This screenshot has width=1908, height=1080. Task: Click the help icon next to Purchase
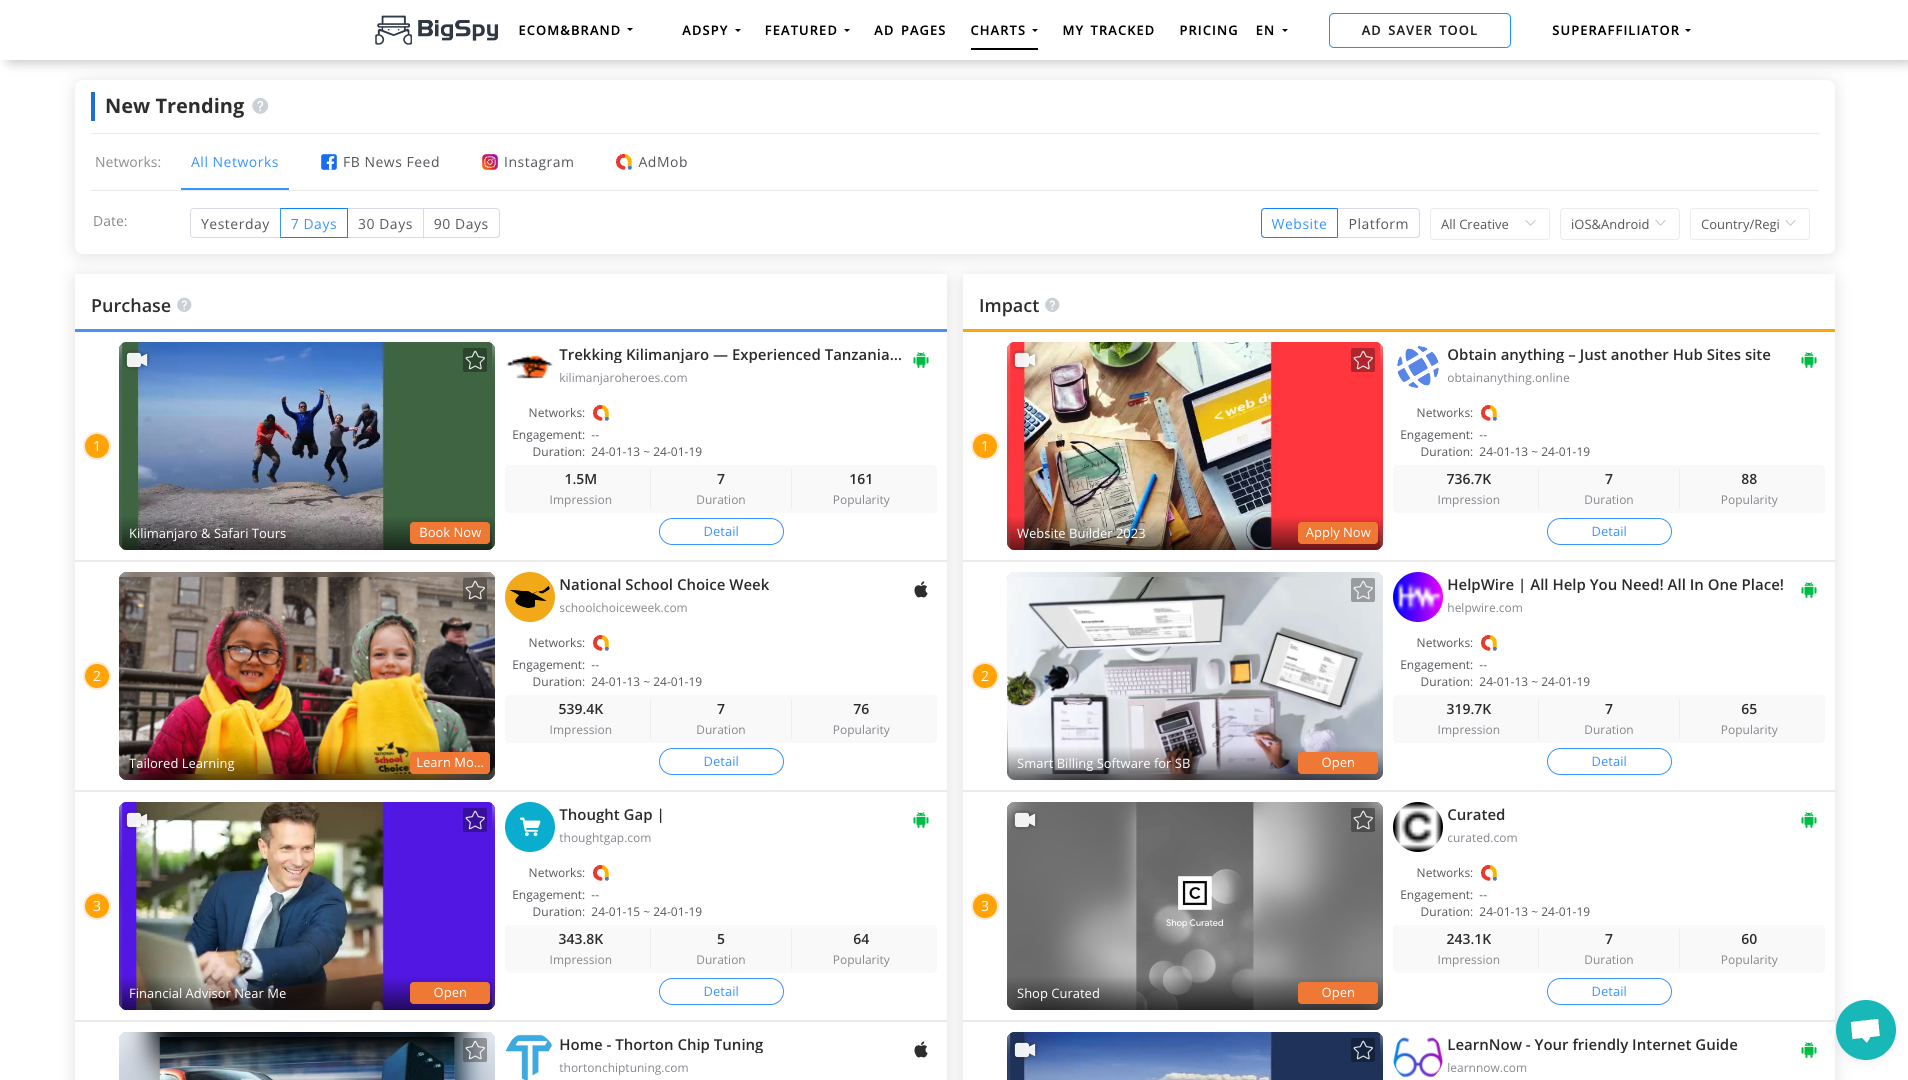coord(184,305)
